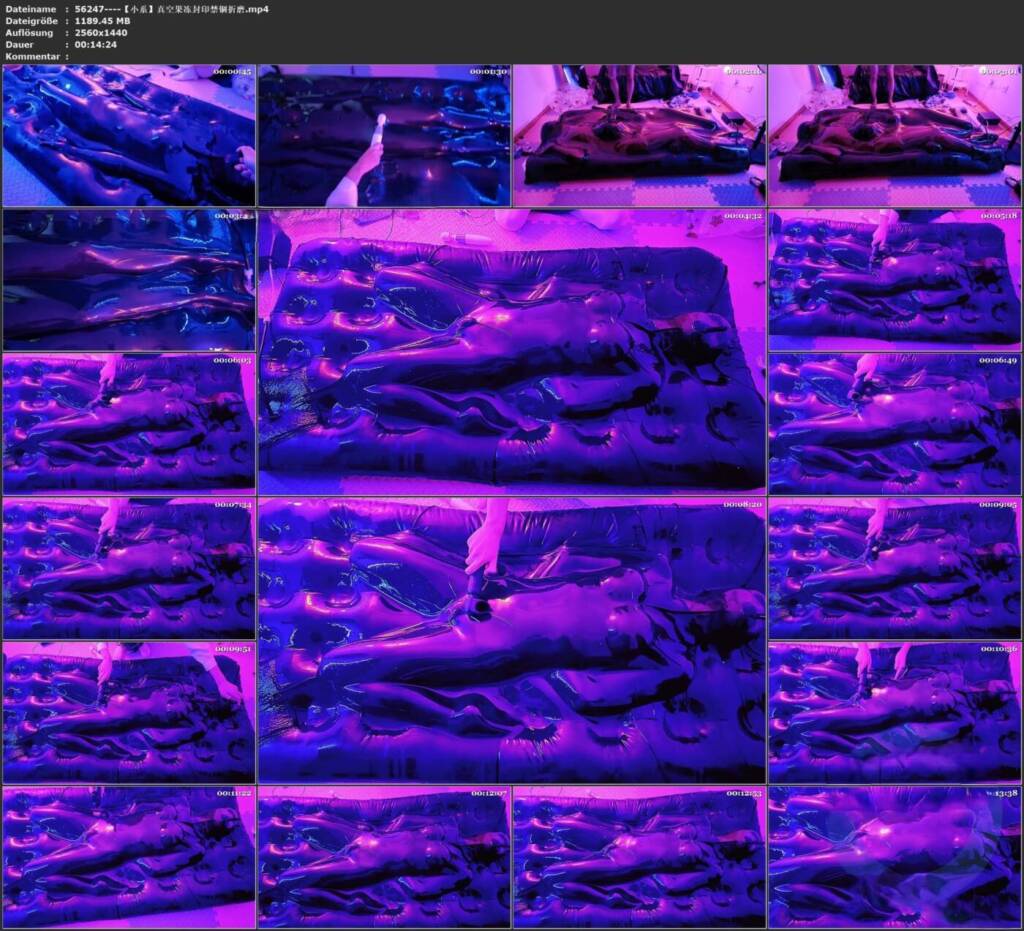Select the duration value 00:14:24
The image size is (1024, 931).
tap(96, 44)
